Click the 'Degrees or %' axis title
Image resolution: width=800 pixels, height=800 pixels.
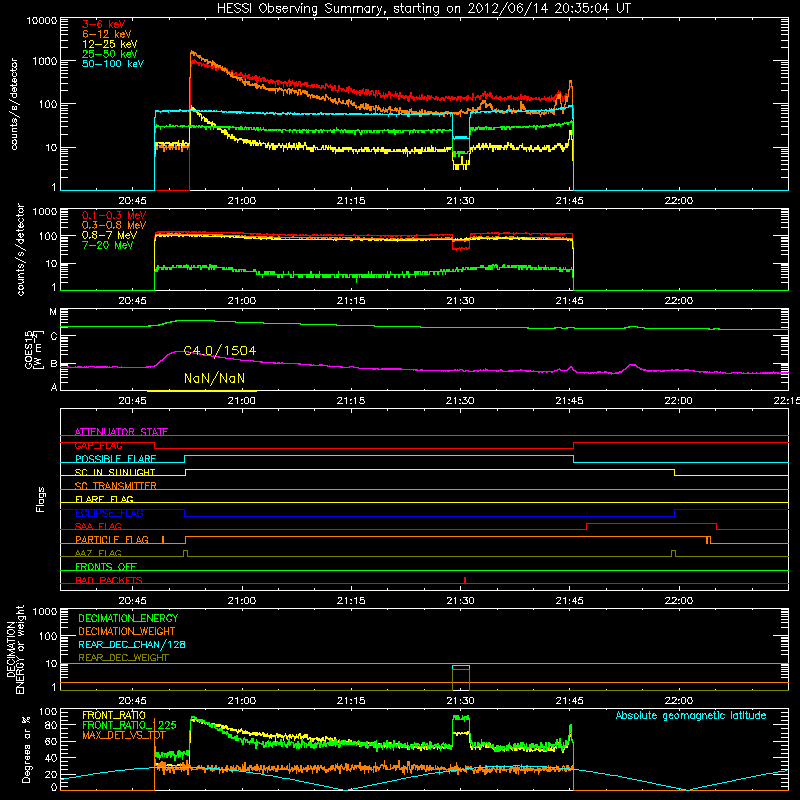[x=26, y=749]
